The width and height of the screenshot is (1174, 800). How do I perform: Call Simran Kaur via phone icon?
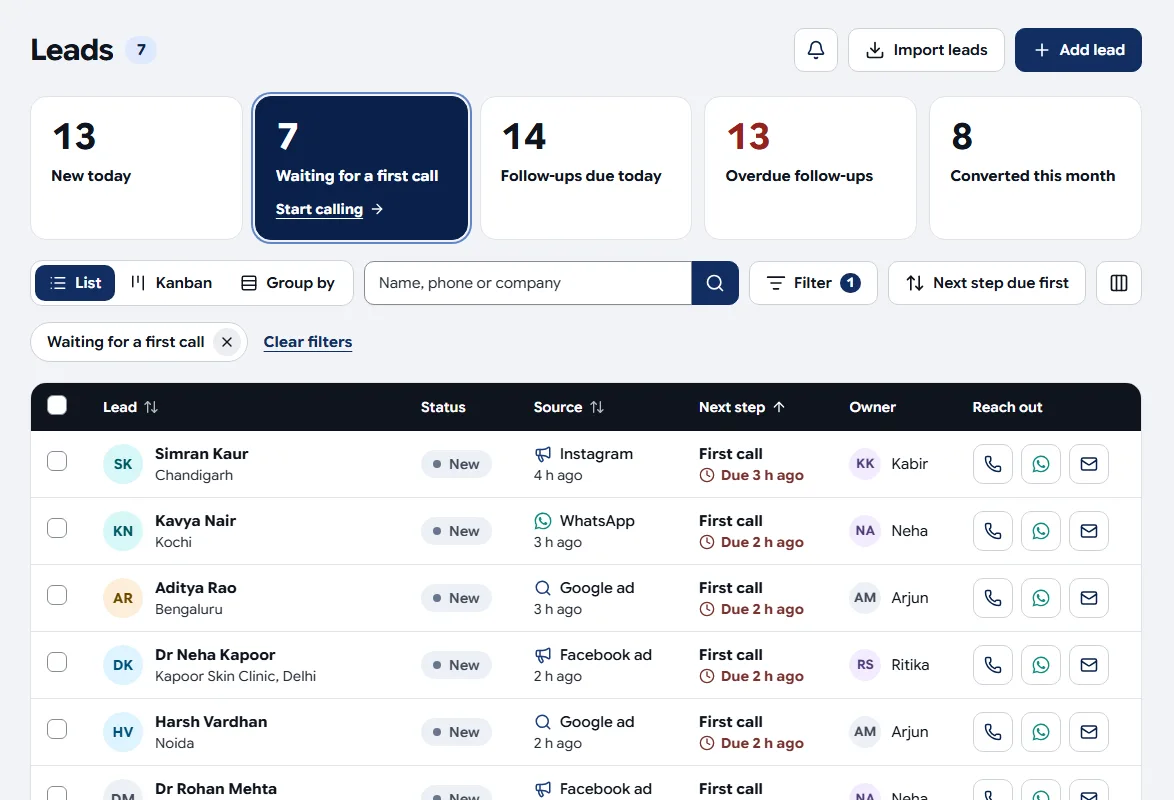(x=993, y=464)
